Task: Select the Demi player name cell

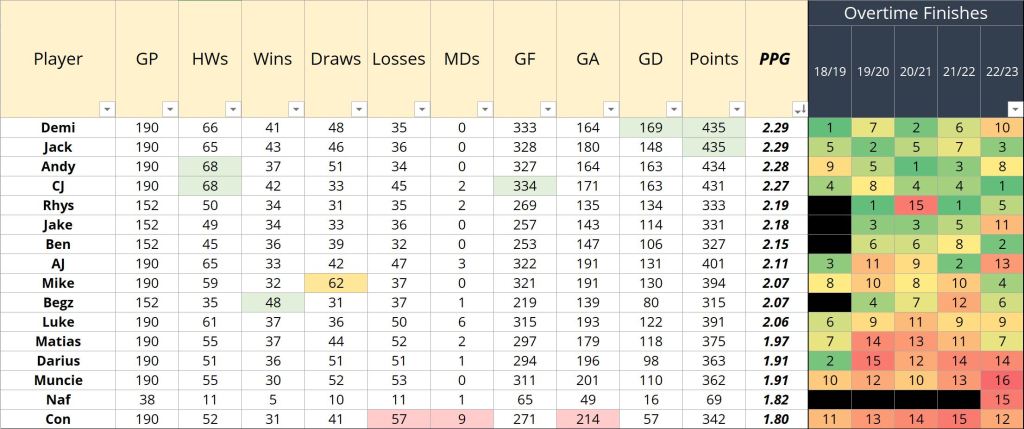Action: coord(58,127)
